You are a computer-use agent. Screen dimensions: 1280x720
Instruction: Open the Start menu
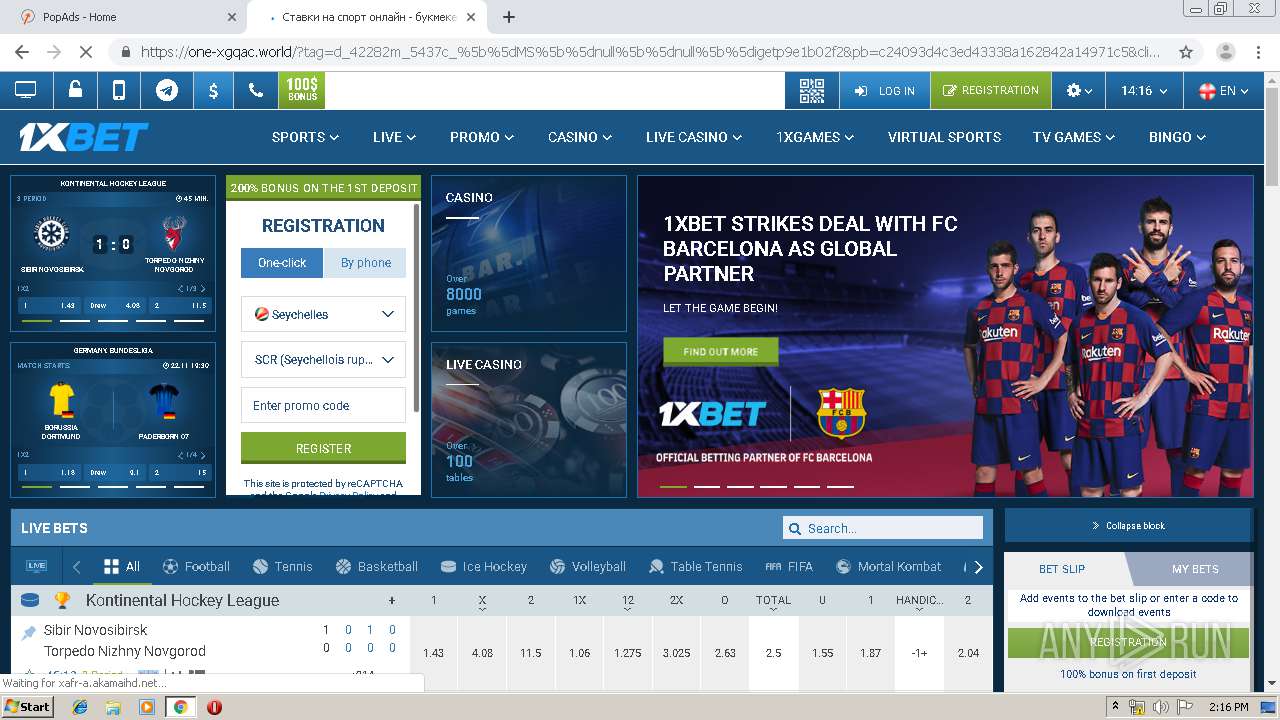pyautogui.click(x=27, y=706)
